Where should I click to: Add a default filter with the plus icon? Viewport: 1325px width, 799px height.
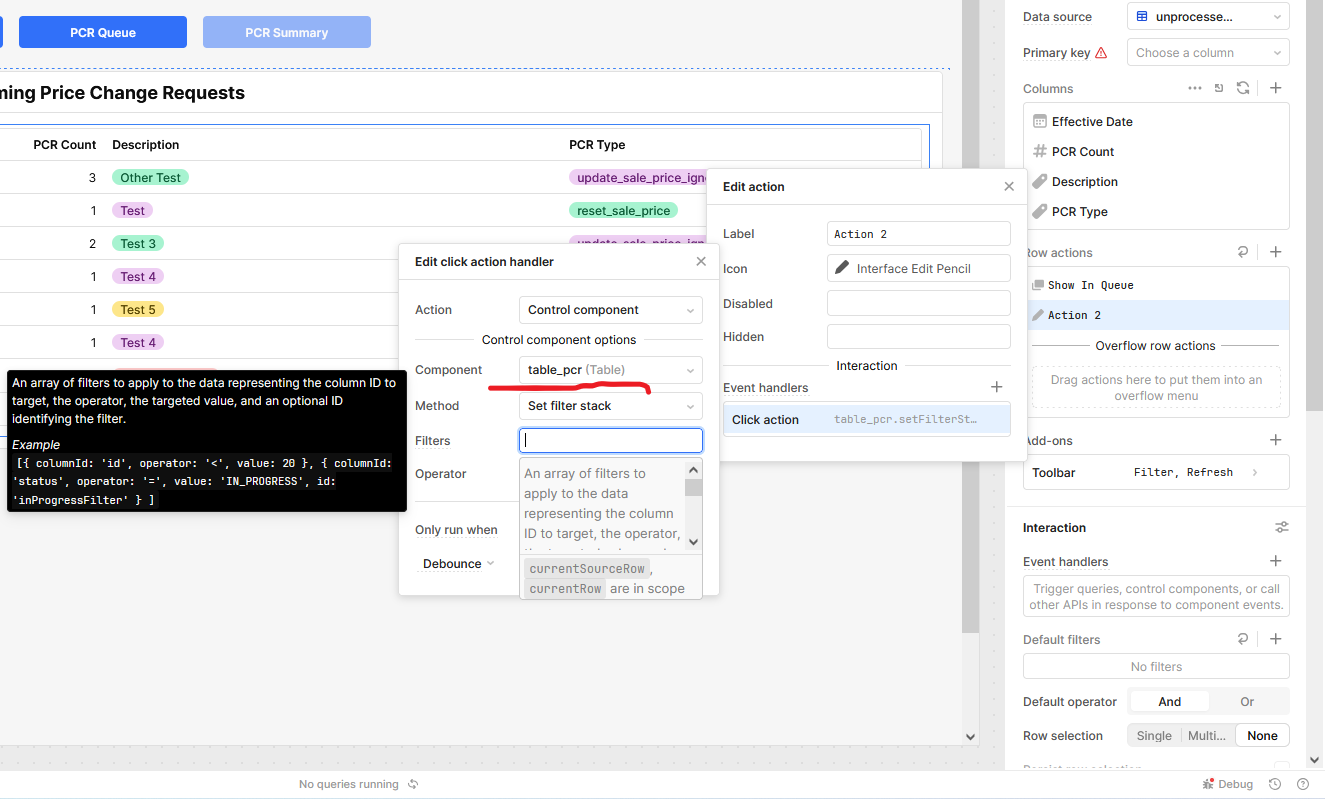point(1276,639)
